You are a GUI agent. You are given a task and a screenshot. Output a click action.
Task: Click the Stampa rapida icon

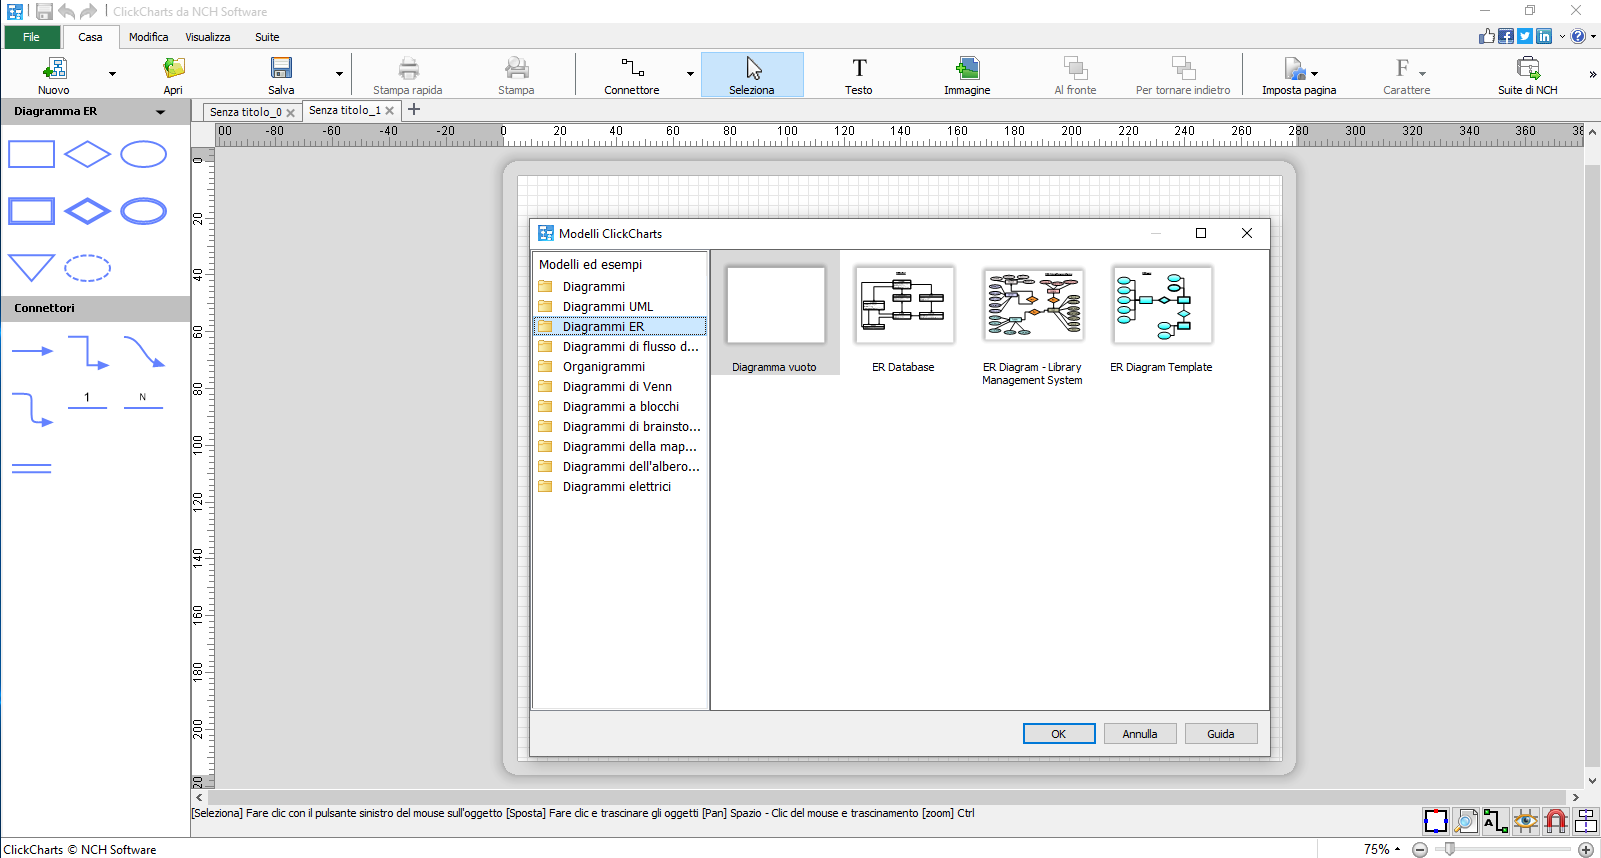click(x=408, y=68)
